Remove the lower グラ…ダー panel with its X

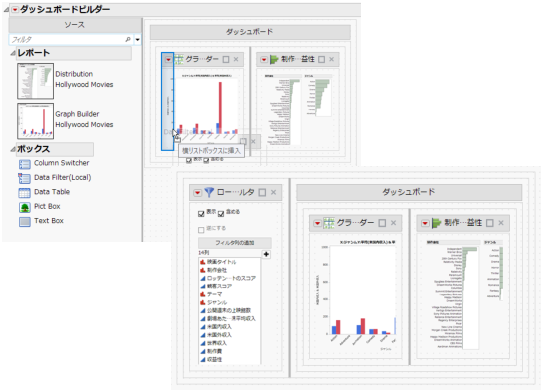pos(393,223)
